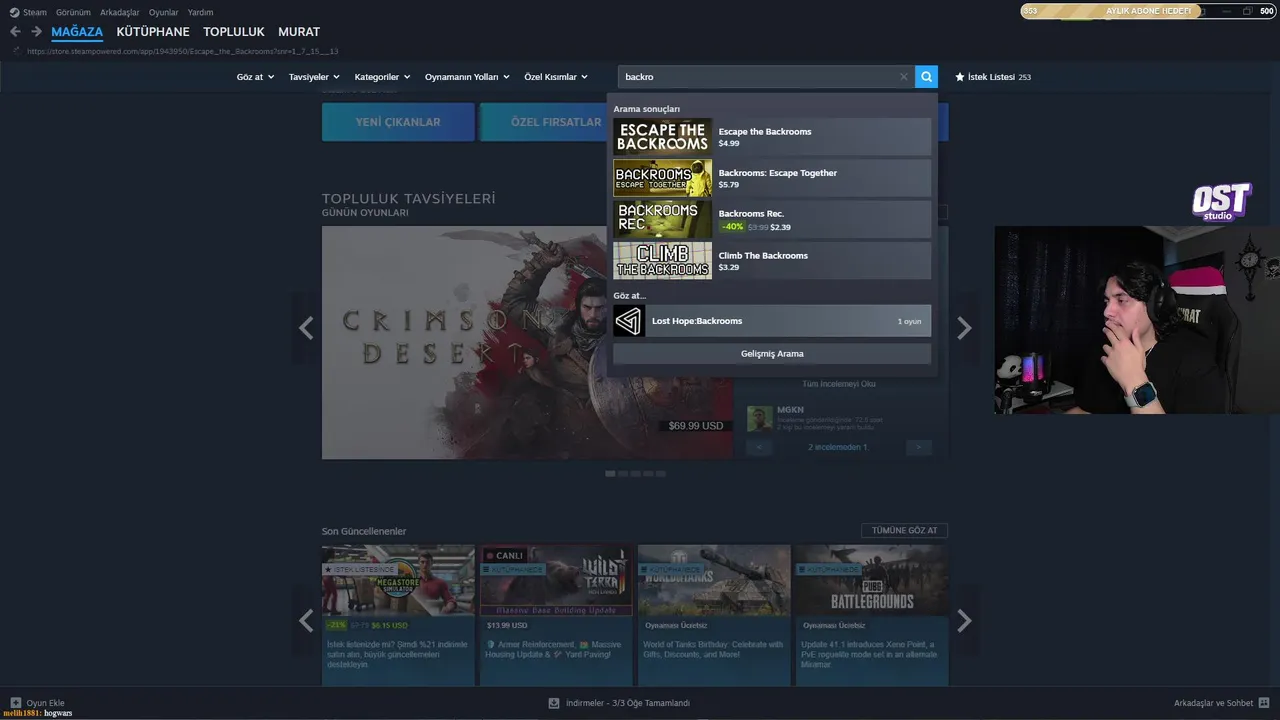Screen dimensions: 1280x720
Task: Click the MGKN reviewer avatar
Action: (760, 418)
